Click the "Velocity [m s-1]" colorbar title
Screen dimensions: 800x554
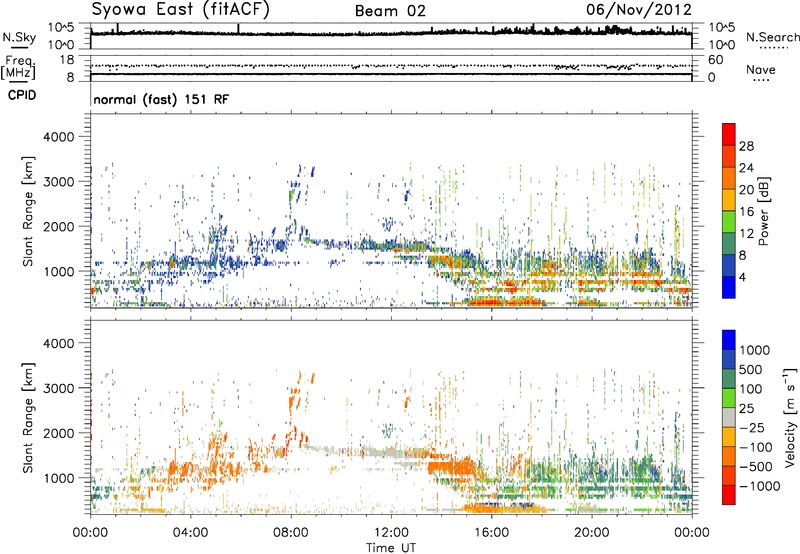(x=790, y=417)
